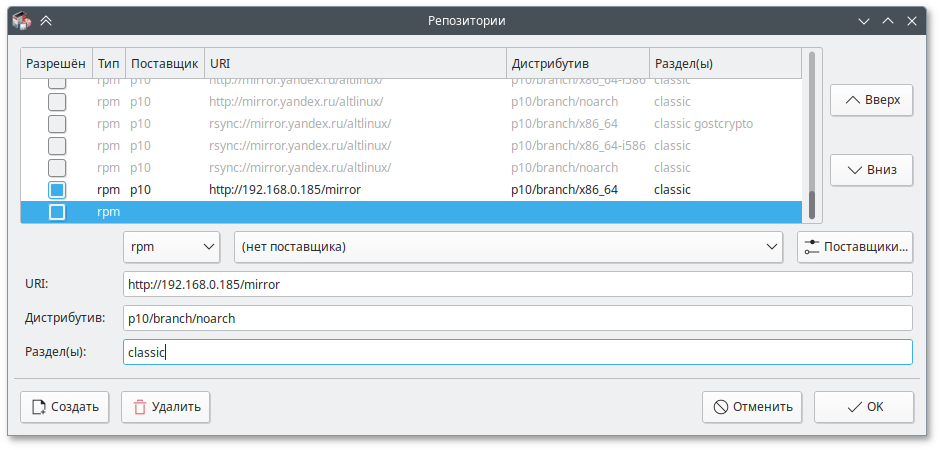The image size is (940, 450).
Task: Enable the http yandex noarch repository checkbox
Action: (58, 101)
